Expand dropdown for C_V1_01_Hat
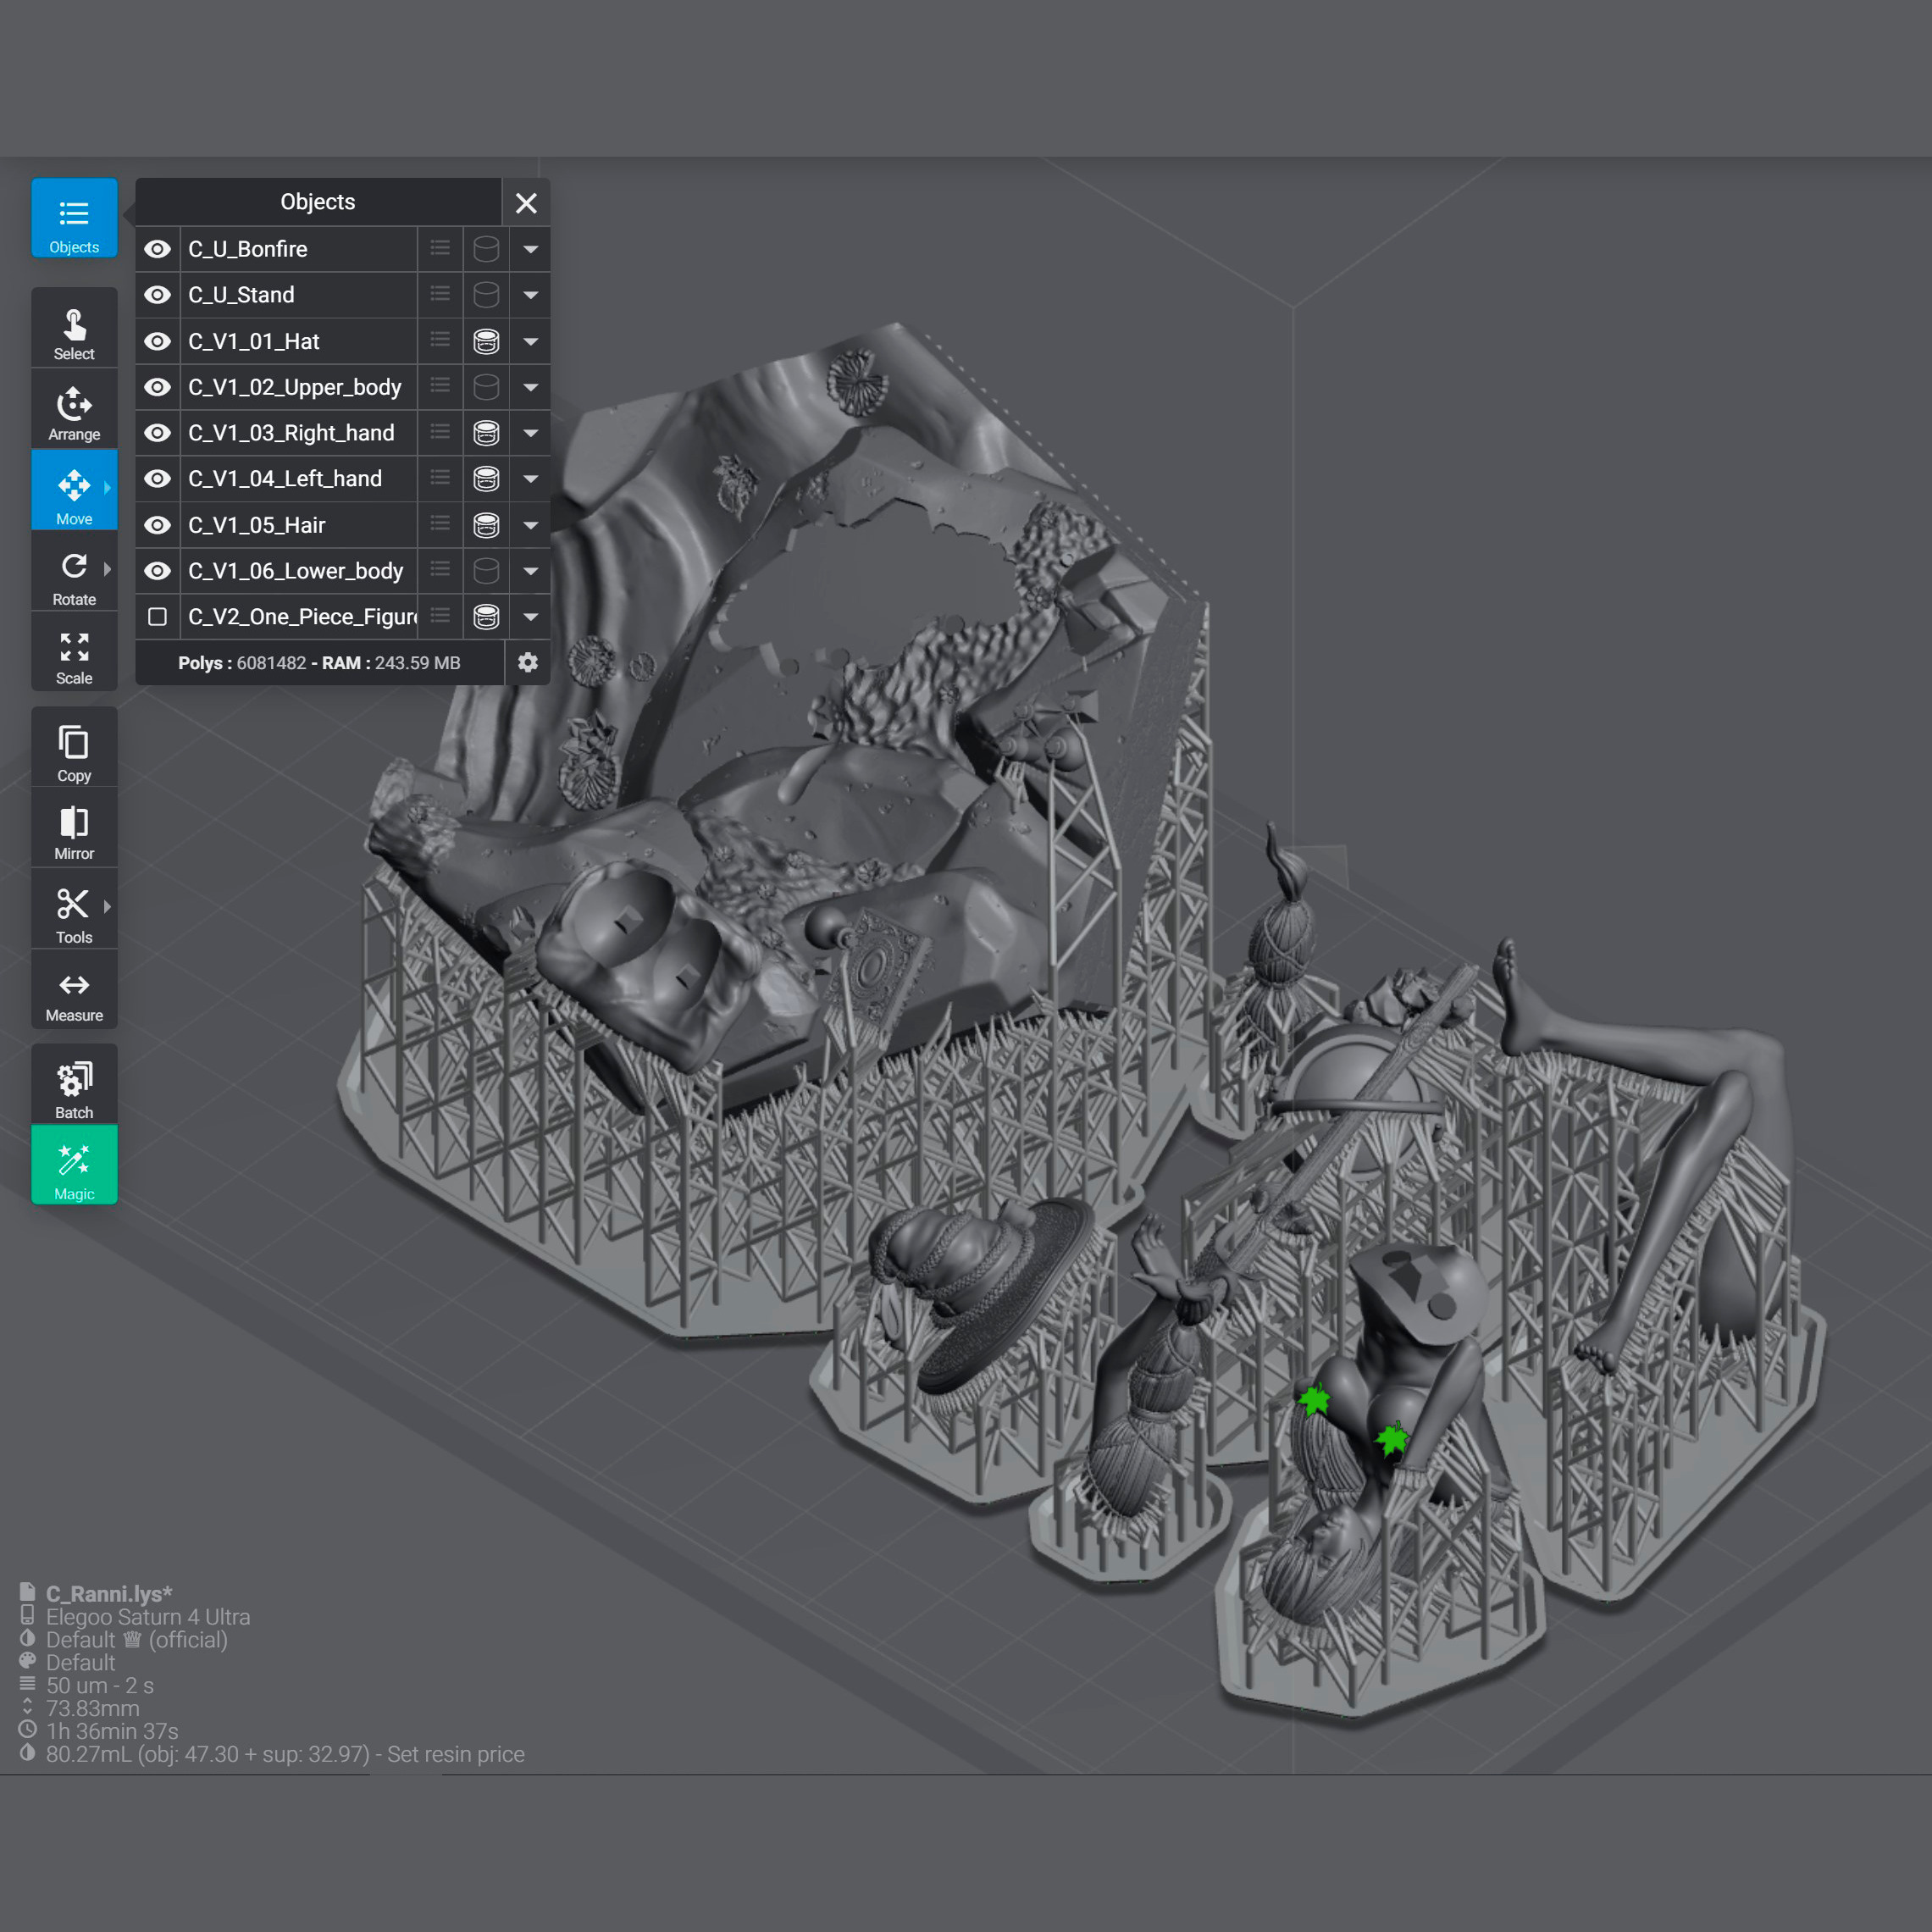The height and width of the screenshot is (1932, 1932). pos(530,342)
